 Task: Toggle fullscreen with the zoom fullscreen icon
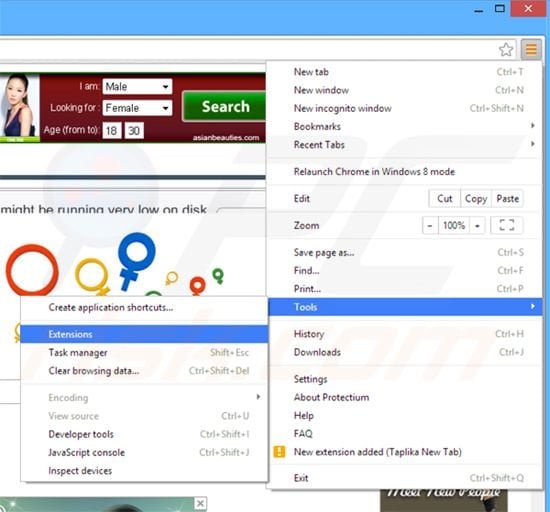pyautogui.click(x=507, y=225)
